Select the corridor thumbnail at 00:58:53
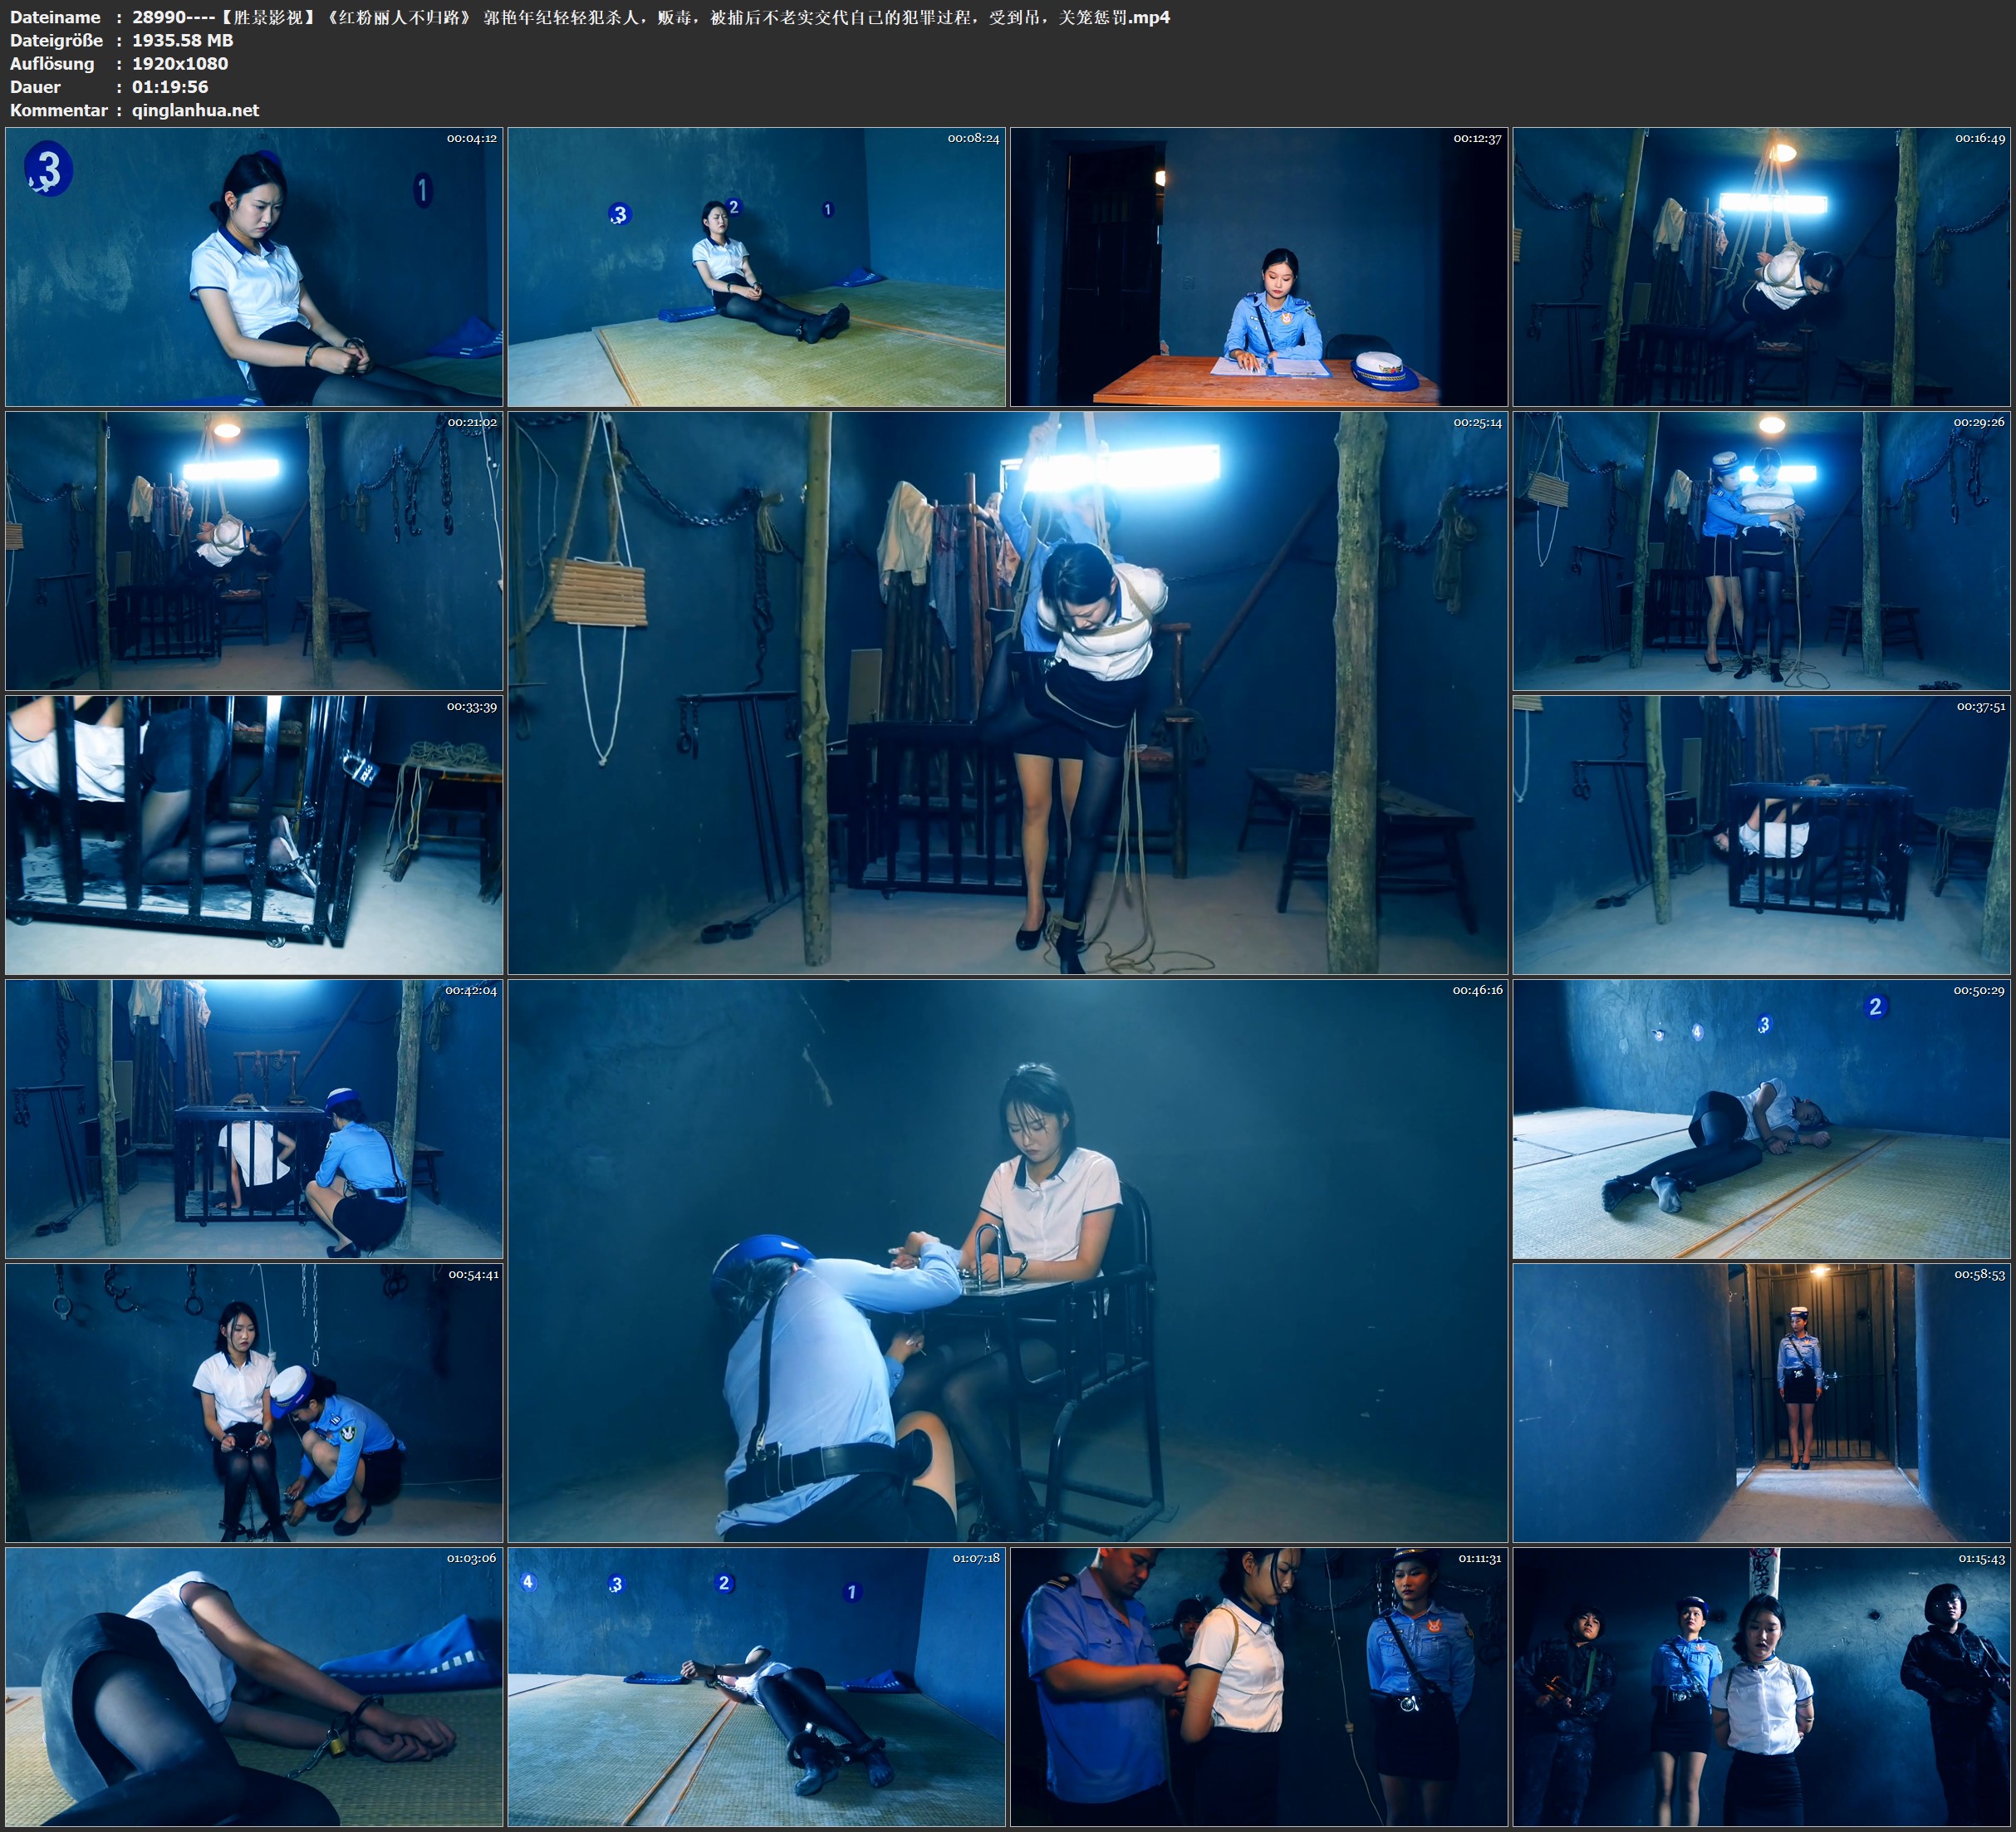The image size is (2016, 1832). [x=1761, y=1402]
